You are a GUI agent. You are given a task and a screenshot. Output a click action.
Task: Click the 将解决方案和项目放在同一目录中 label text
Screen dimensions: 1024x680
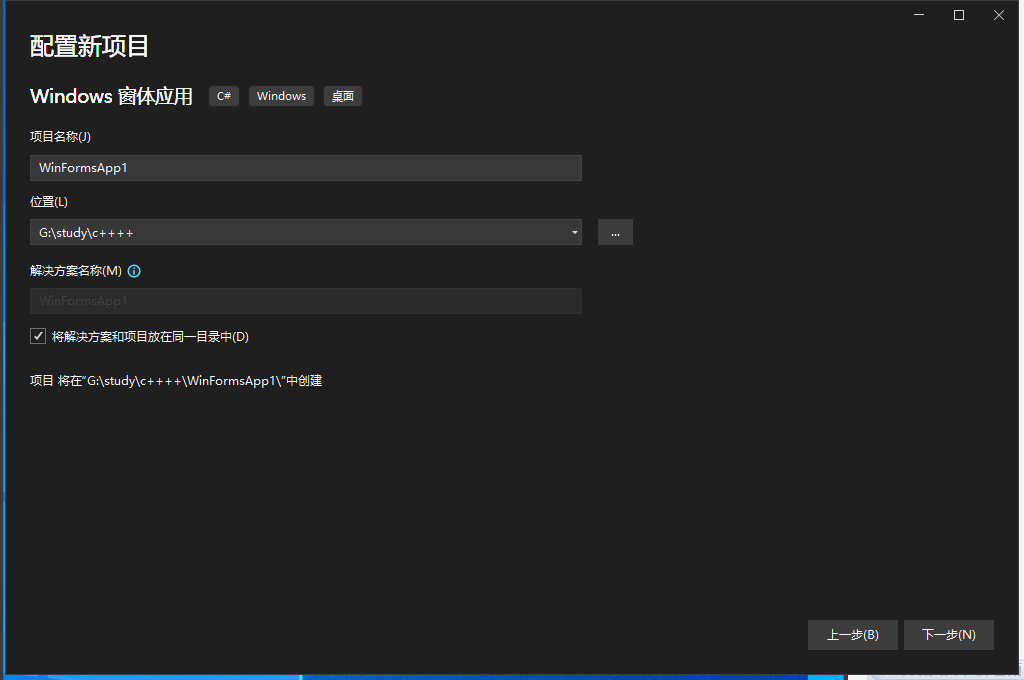[150, 337]
